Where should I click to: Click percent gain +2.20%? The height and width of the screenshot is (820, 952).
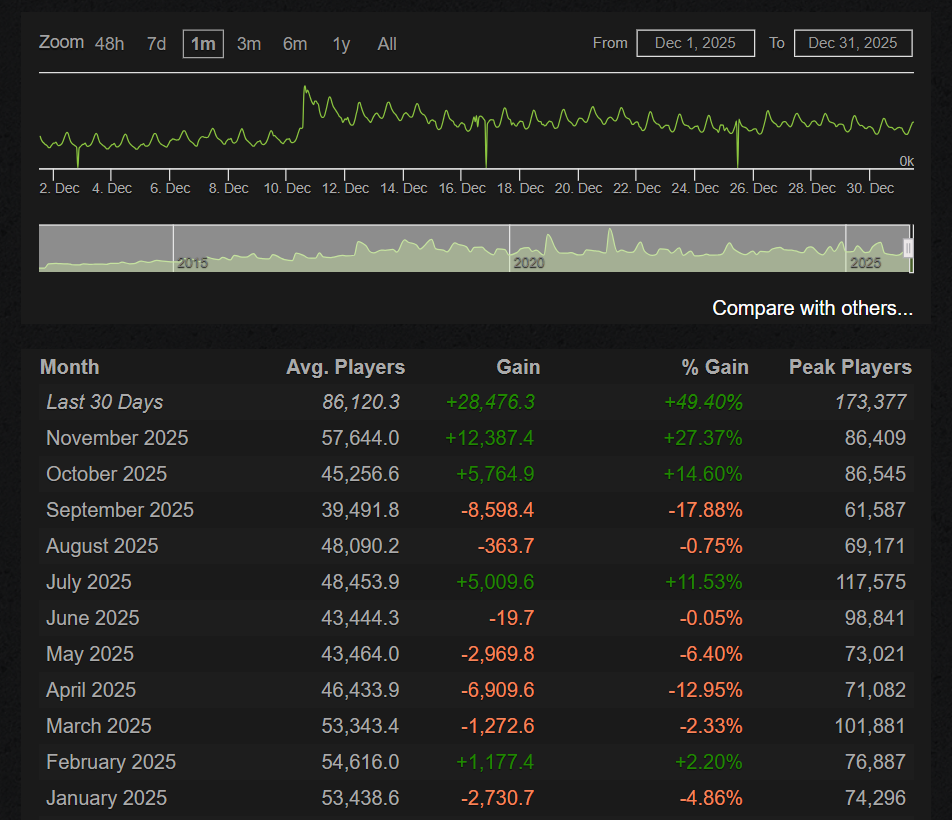pos(709,762)
